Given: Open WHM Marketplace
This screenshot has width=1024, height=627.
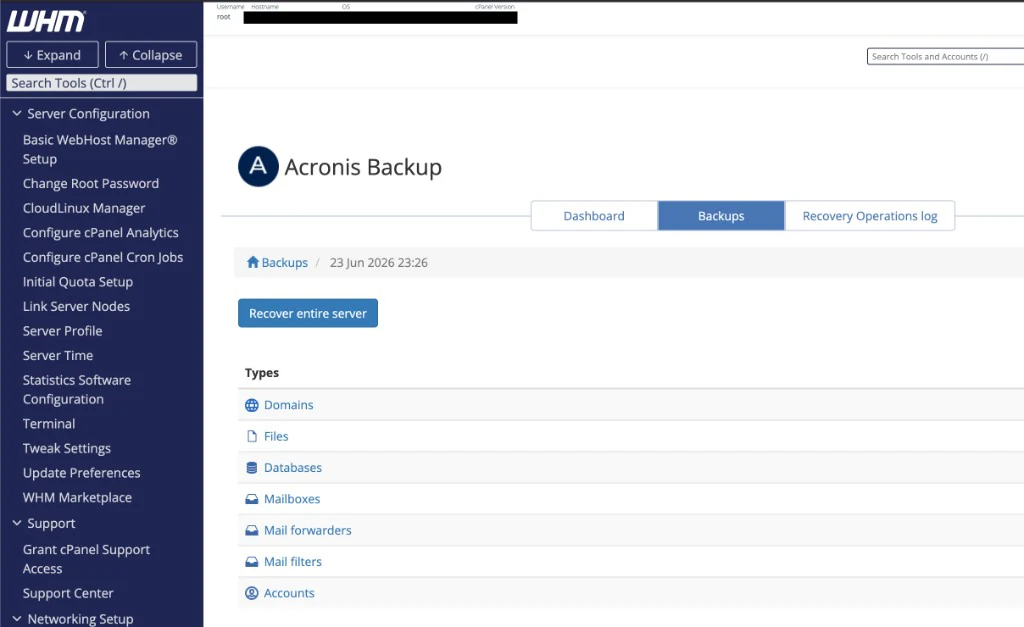Looking at the screenshot, I should pos(77,498).
